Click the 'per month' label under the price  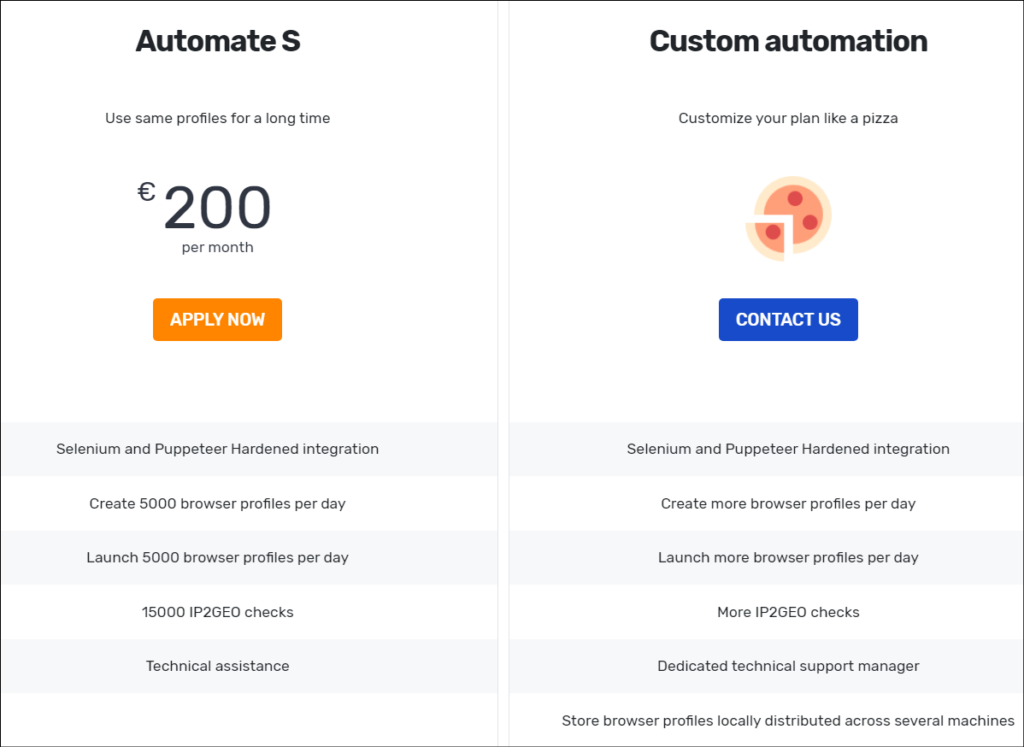[x=217, y=247]
